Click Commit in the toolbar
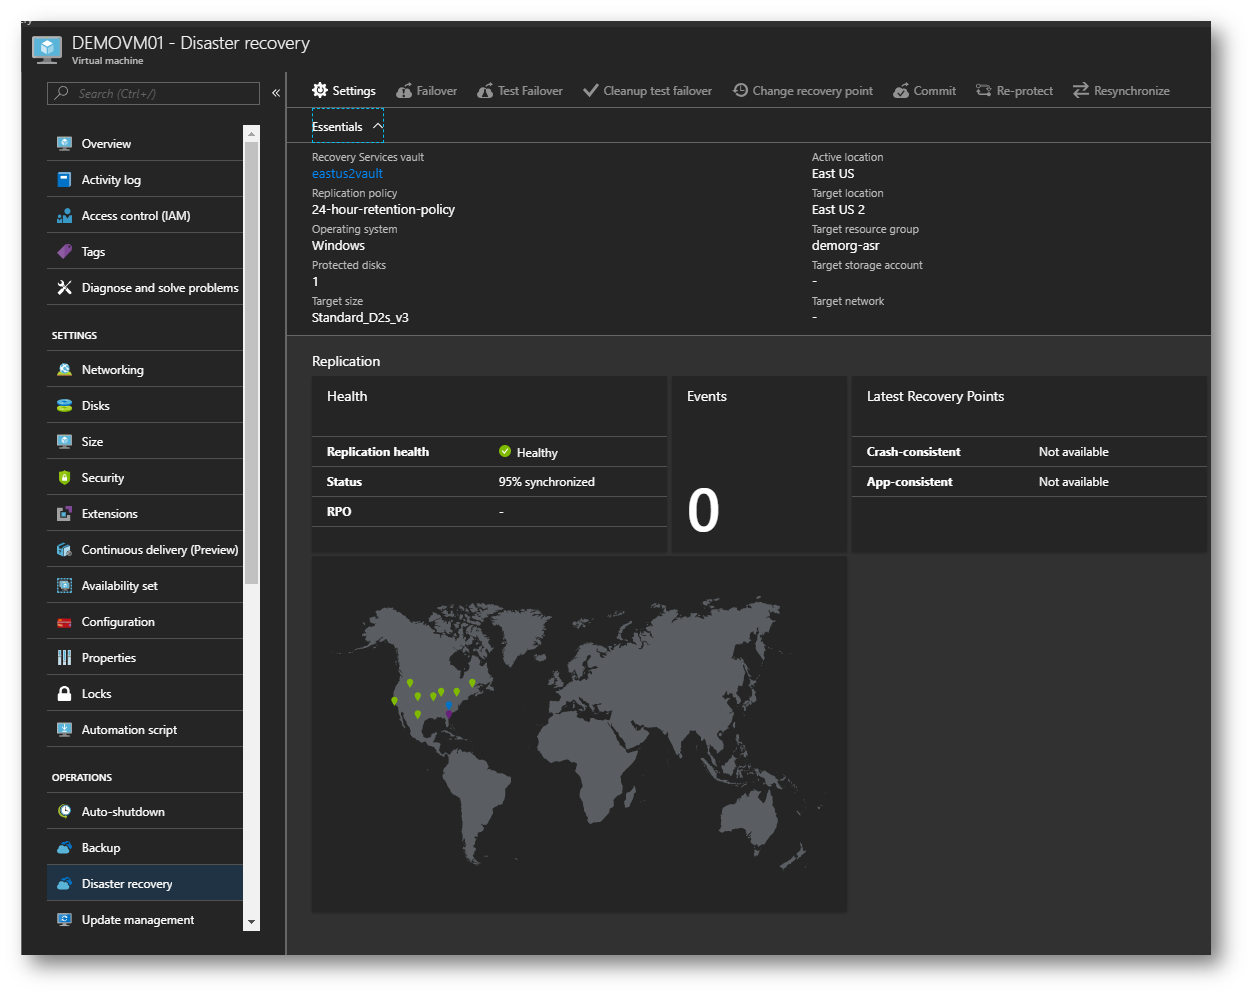Image resolution: width=1253 pixels, height=997 pixels. [x=924, y=90]
